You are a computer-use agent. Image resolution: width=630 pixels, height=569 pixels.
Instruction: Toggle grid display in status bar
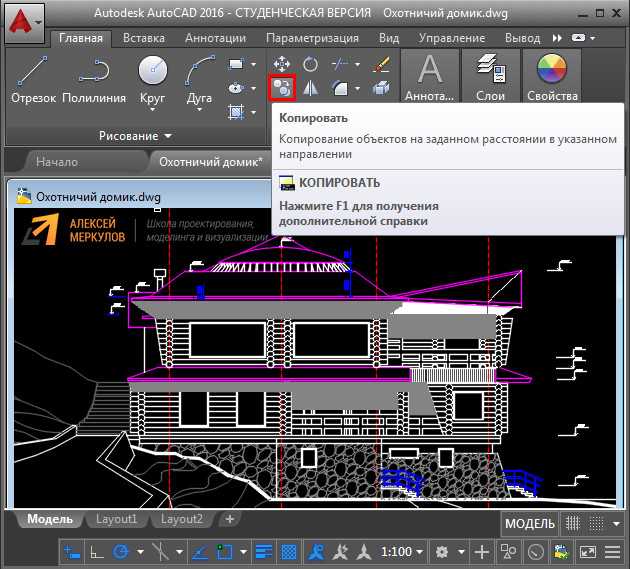[575, 524]
